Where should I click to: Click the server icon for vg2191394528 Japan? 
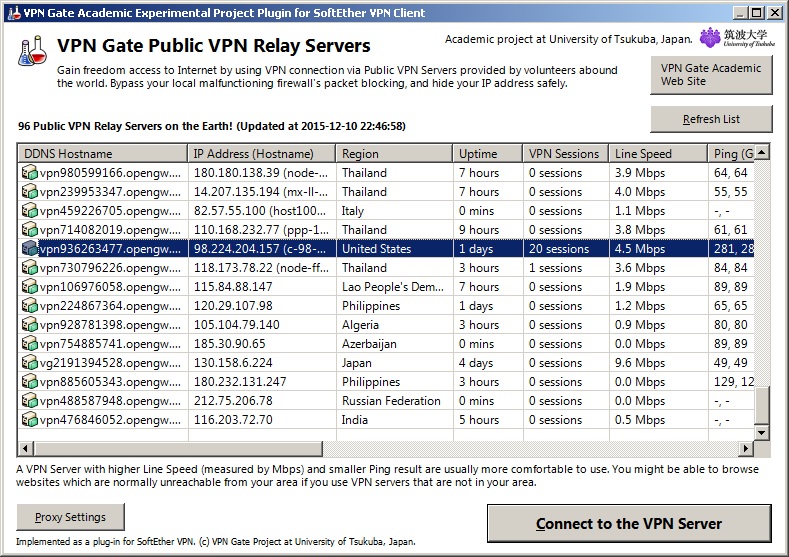pos(30,363)
